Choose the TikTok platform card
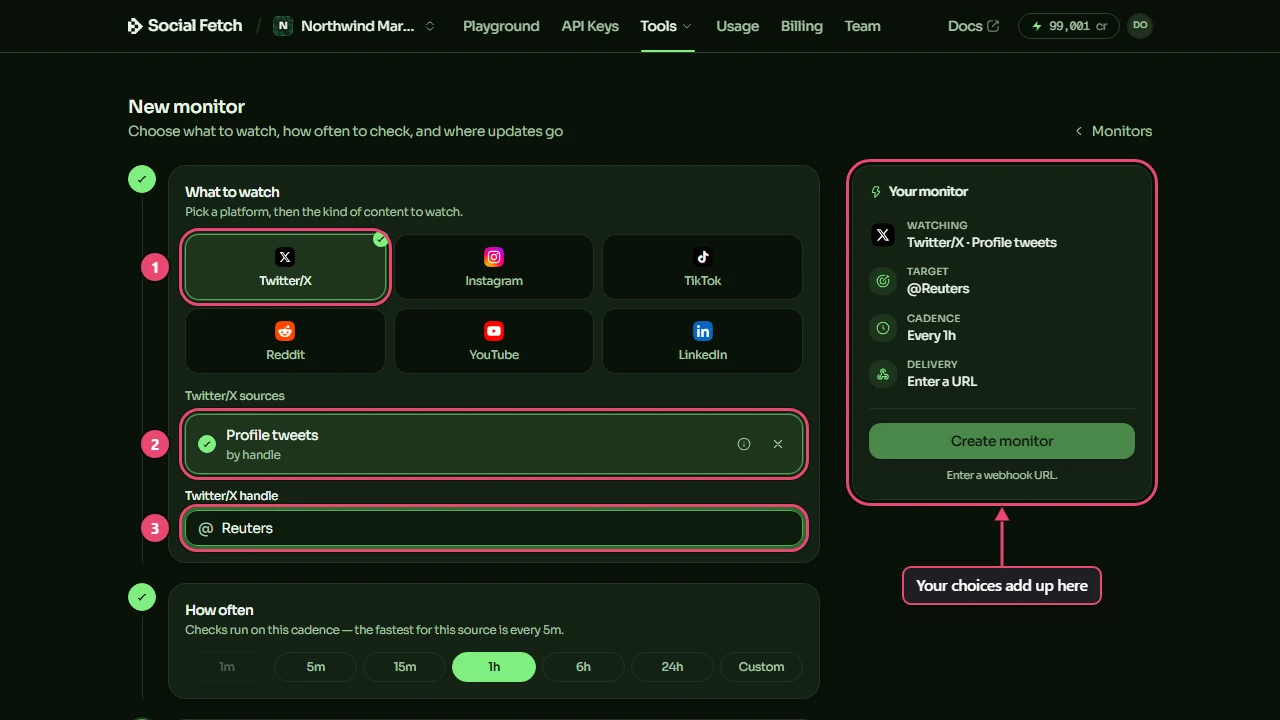Viewport: 1280px width, 720px height. [x=703, y=267]
